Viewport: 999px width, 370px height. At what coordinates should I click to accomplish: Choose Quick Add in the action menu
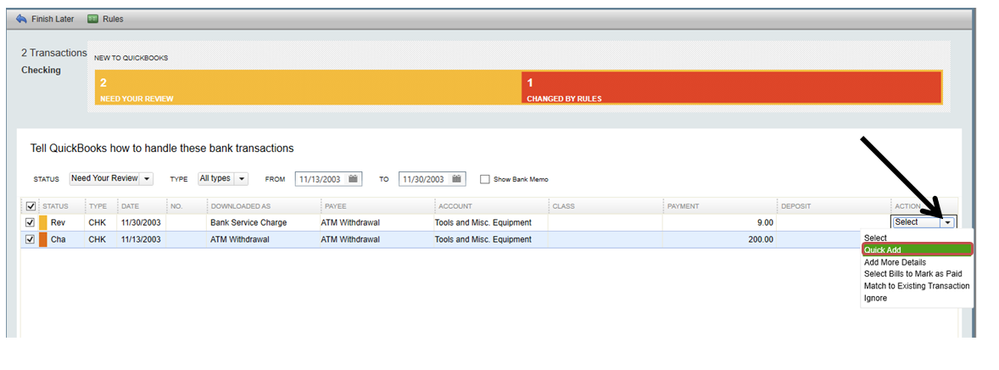coord(917,250)
